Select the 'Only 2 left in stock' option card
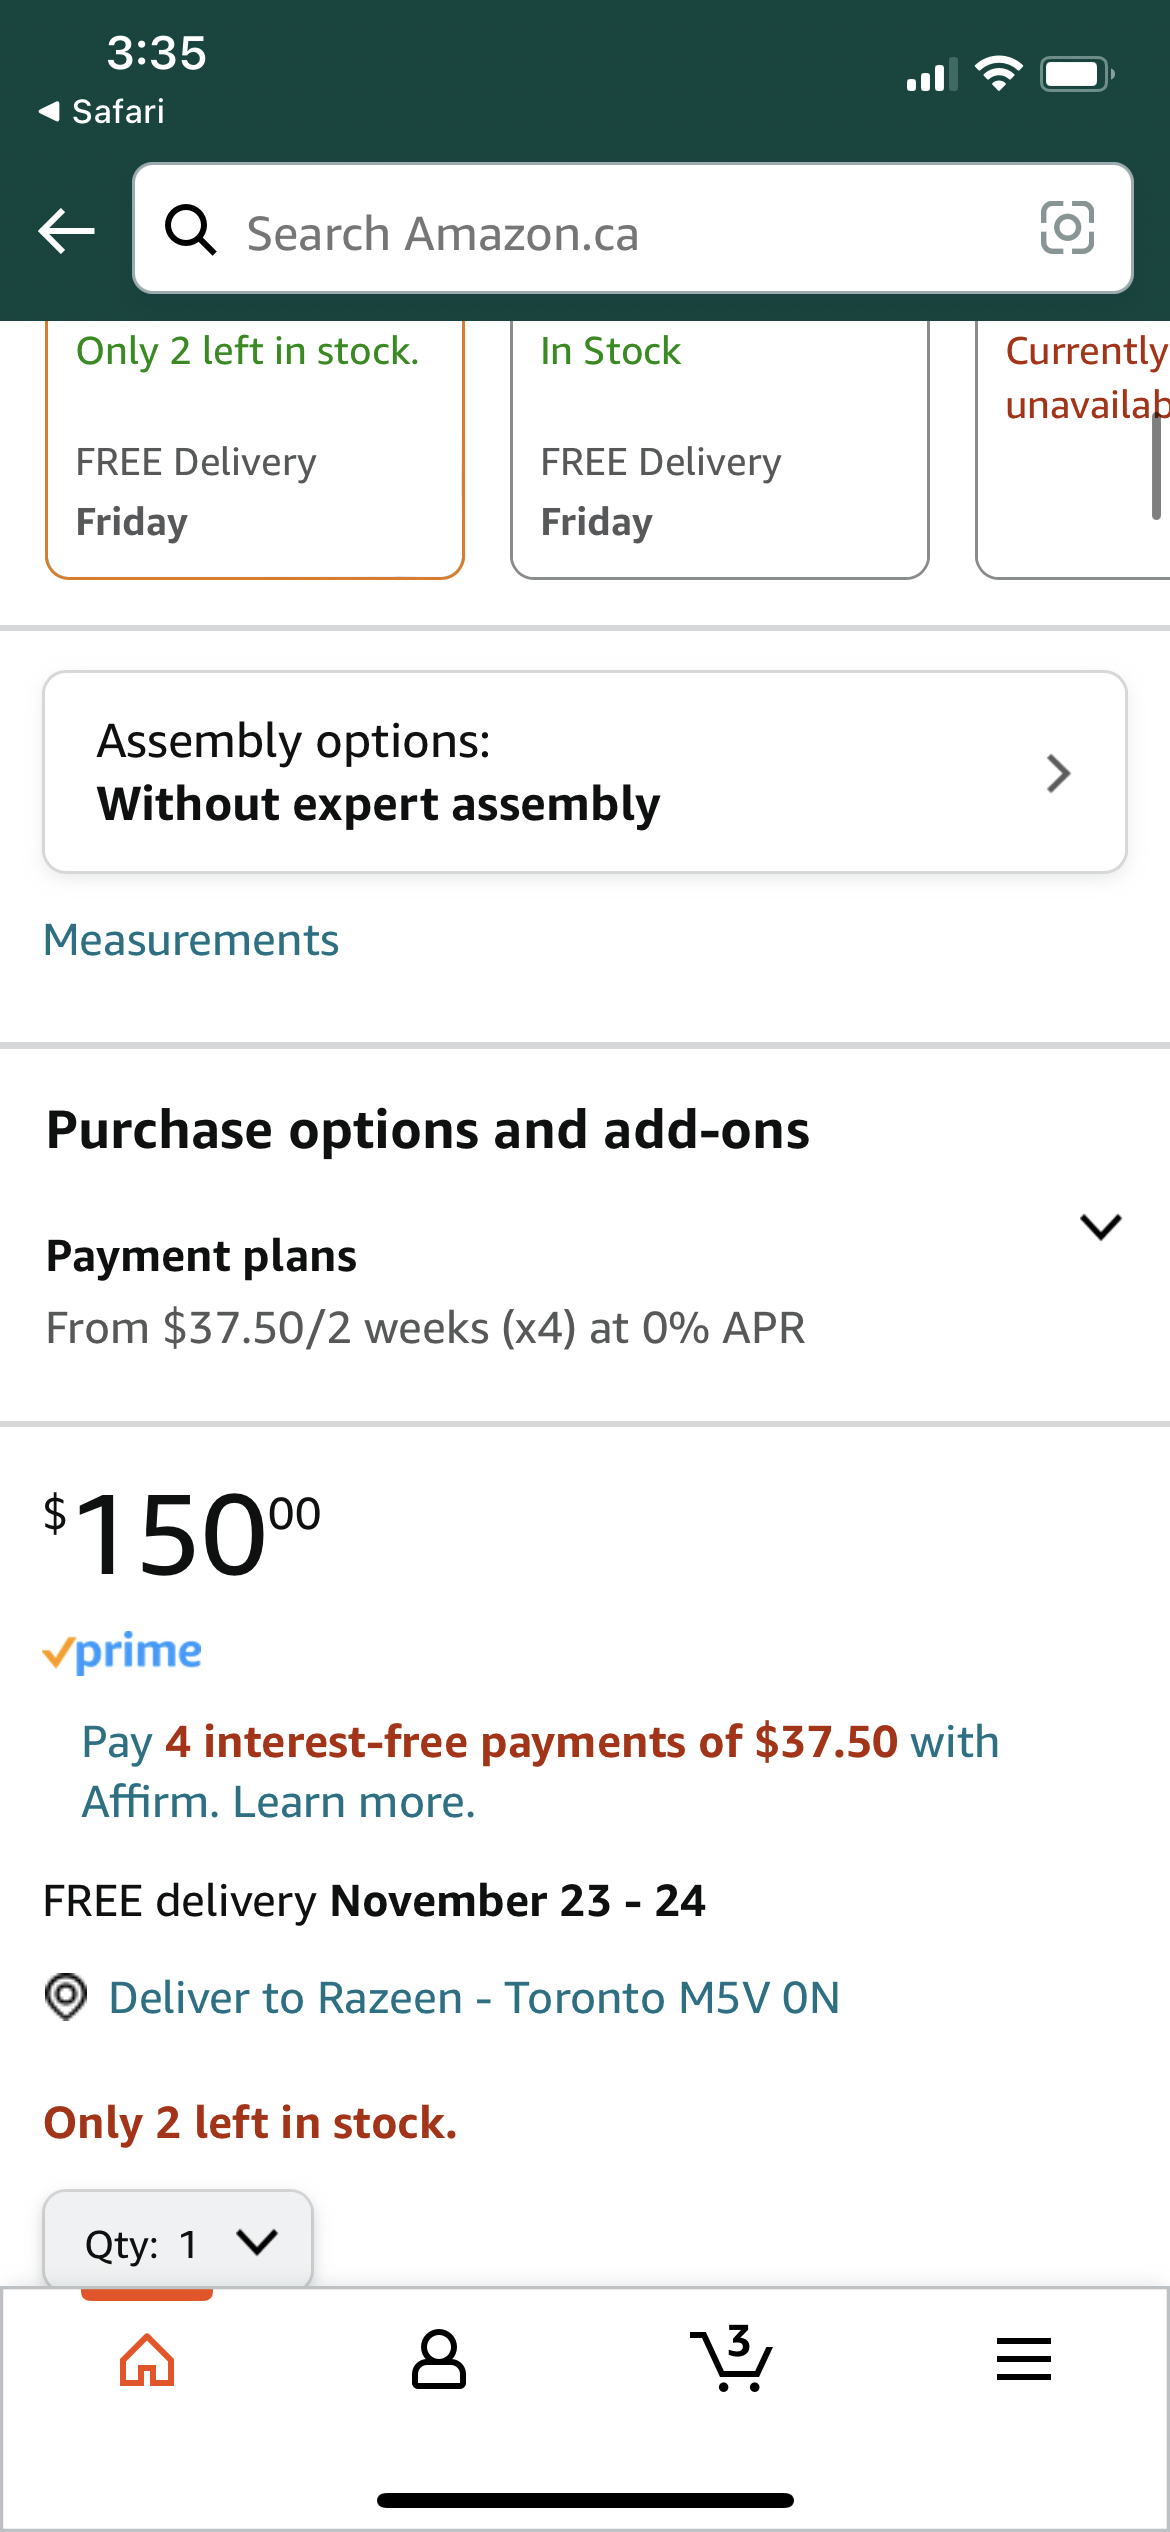Image resolution: width=1170 pixels, height=2532 pixels. 255,449
